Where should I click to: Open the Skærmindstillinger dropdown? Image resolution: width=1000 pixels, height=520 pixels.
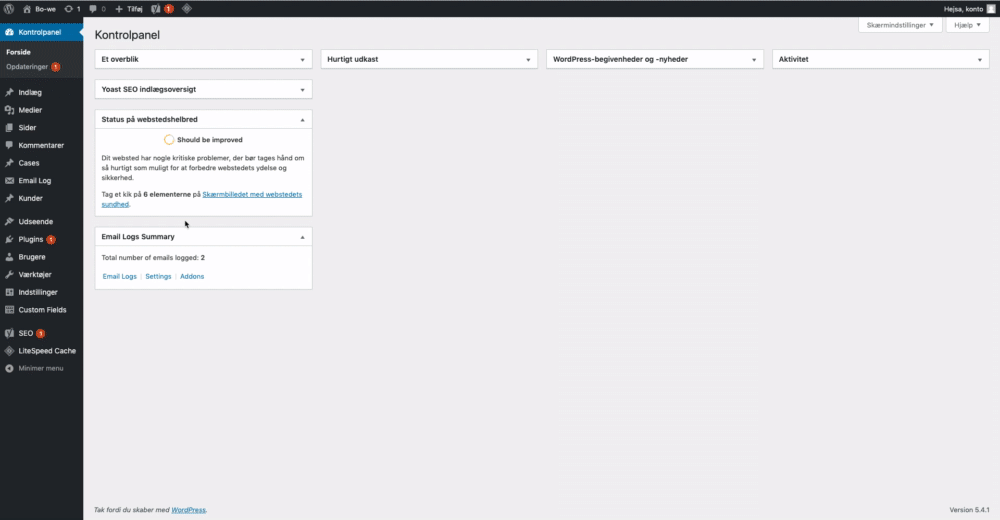coord(900,24)
